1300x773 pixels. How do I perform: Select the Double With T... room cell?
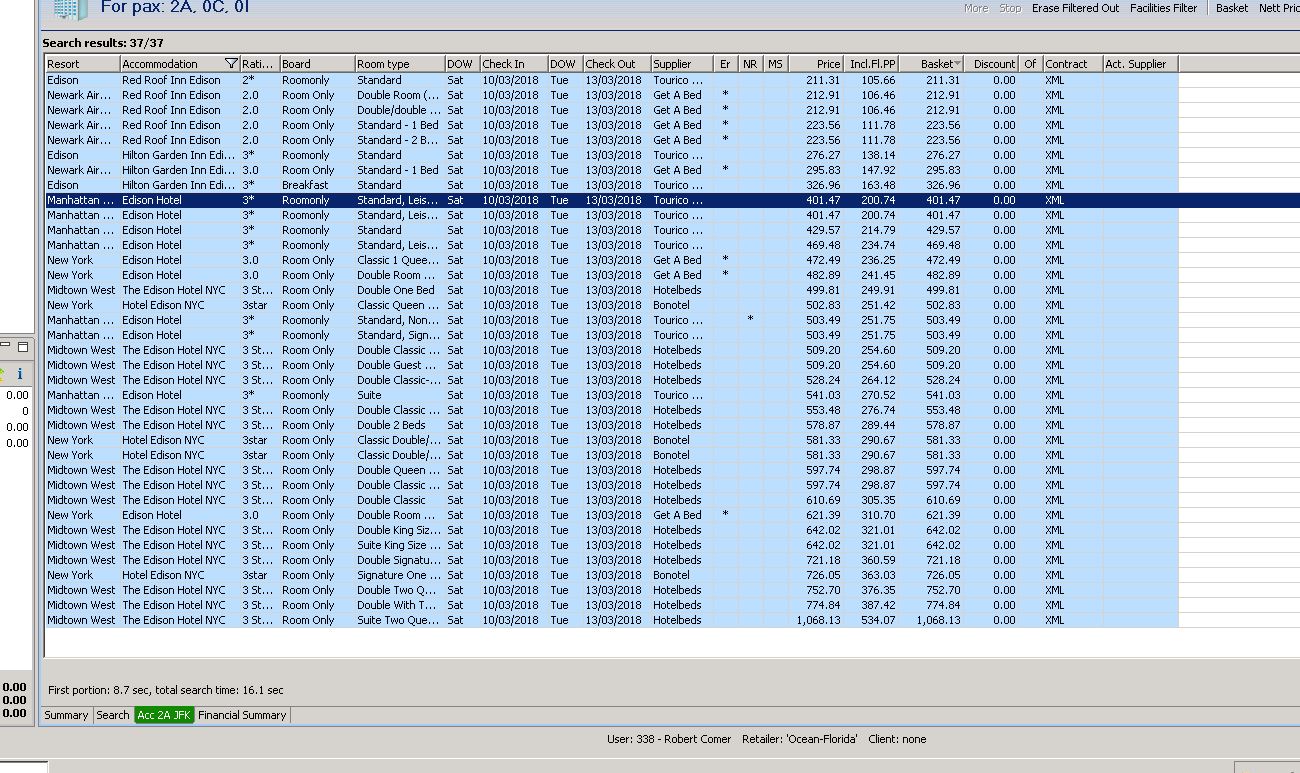point(400,605)
